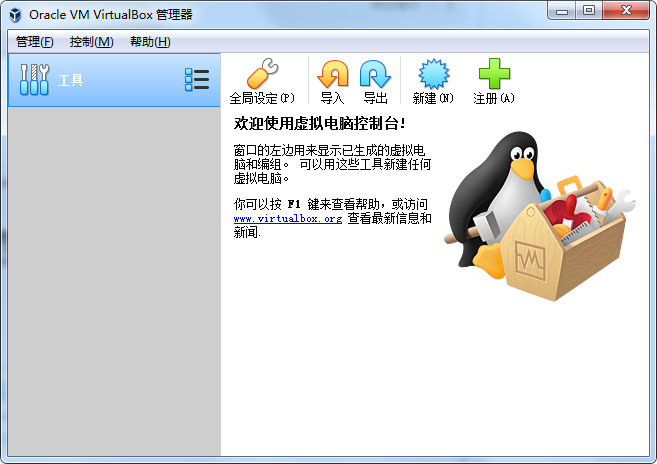
Task: Click the welcome heading 欢迎使用虚拟电脑控制台!
Action: [x=319, y=124]
